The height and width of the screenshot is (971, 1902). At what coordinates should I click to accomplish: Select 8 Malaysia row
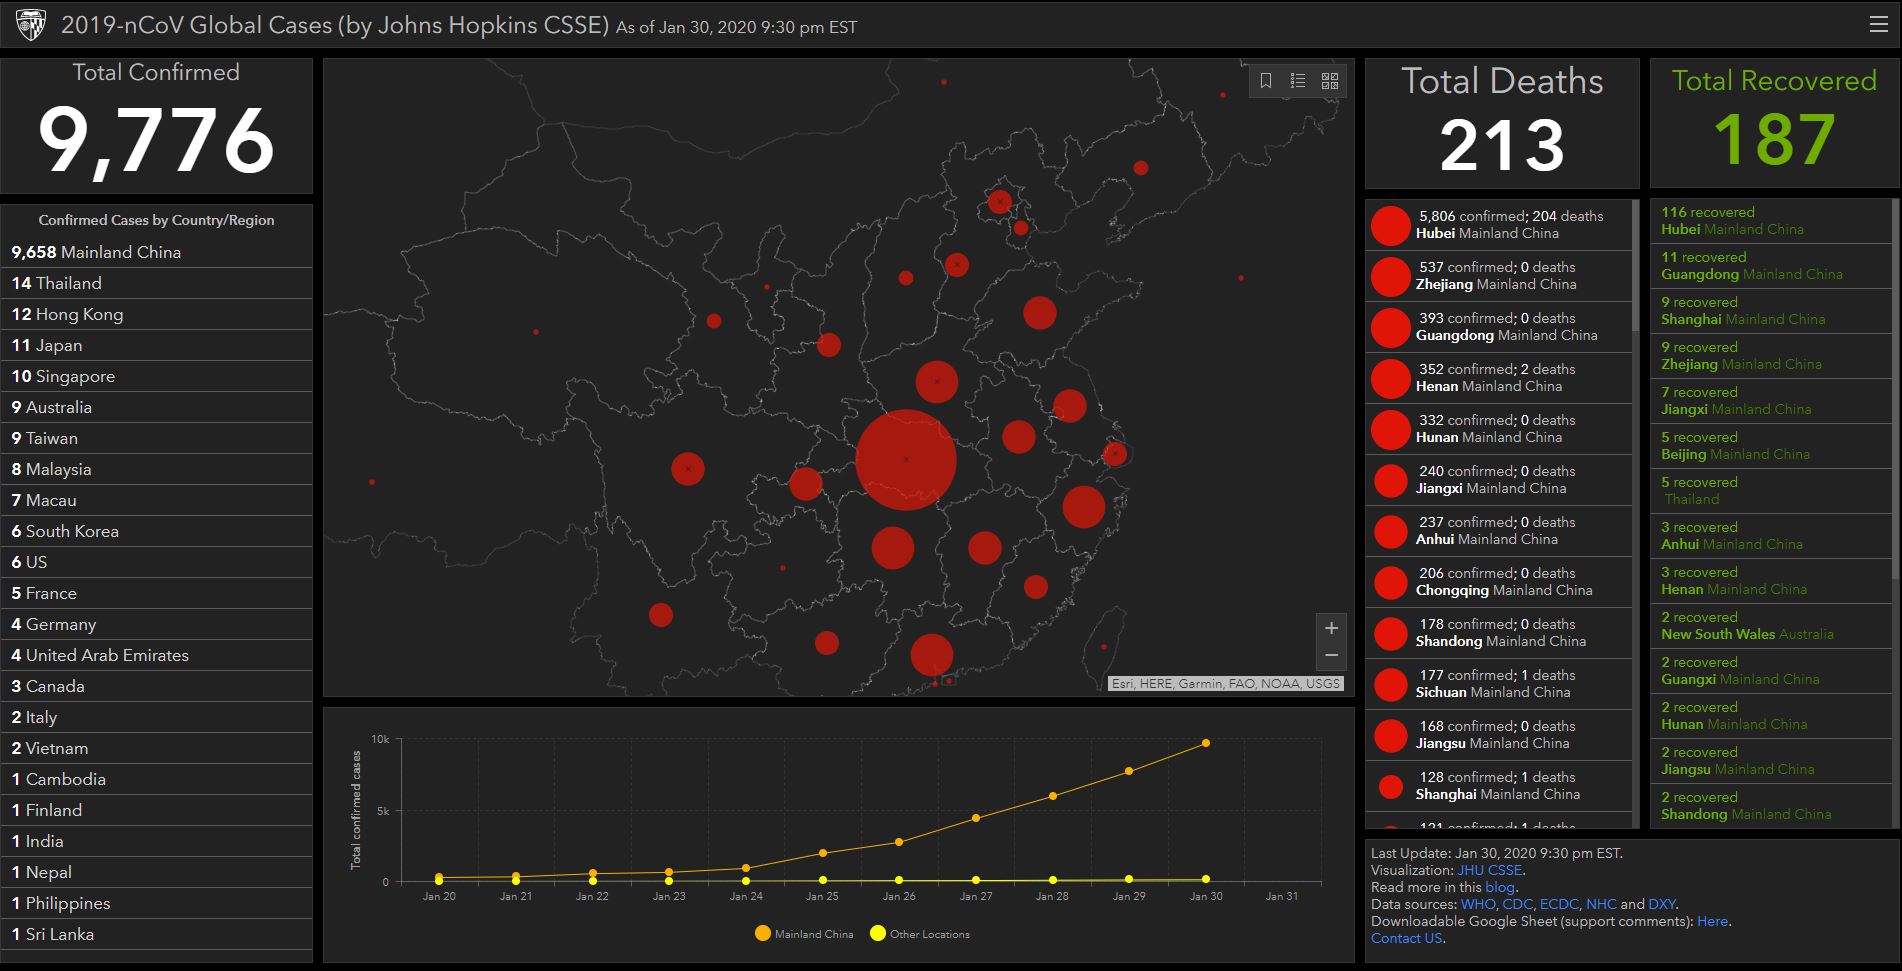point(156,469)
